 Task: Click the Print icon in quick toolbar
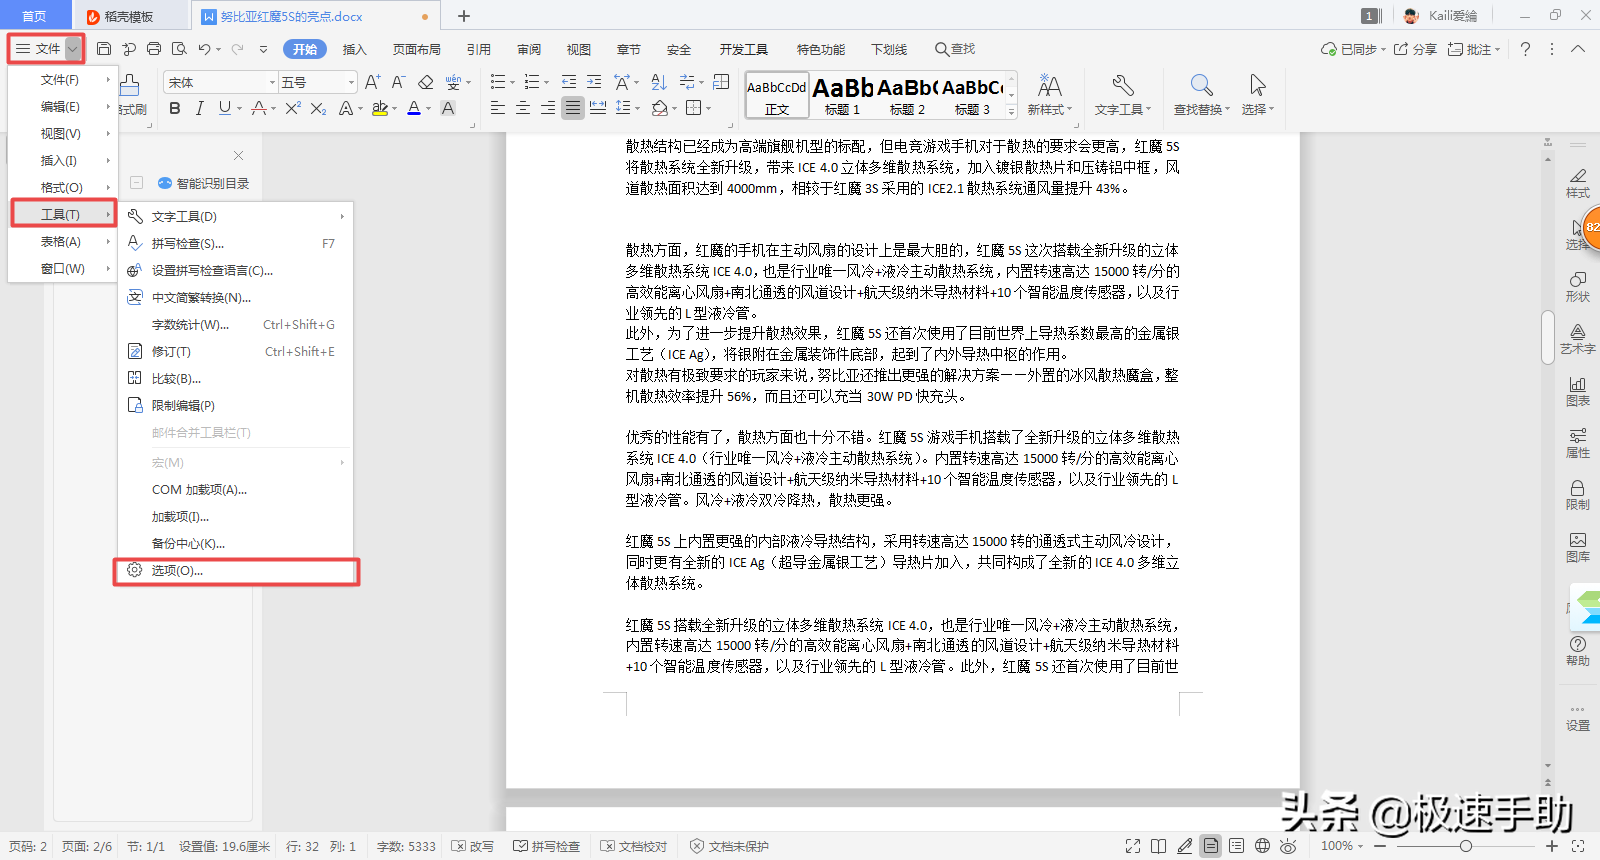pyautogui.click(x=154, y=49)
